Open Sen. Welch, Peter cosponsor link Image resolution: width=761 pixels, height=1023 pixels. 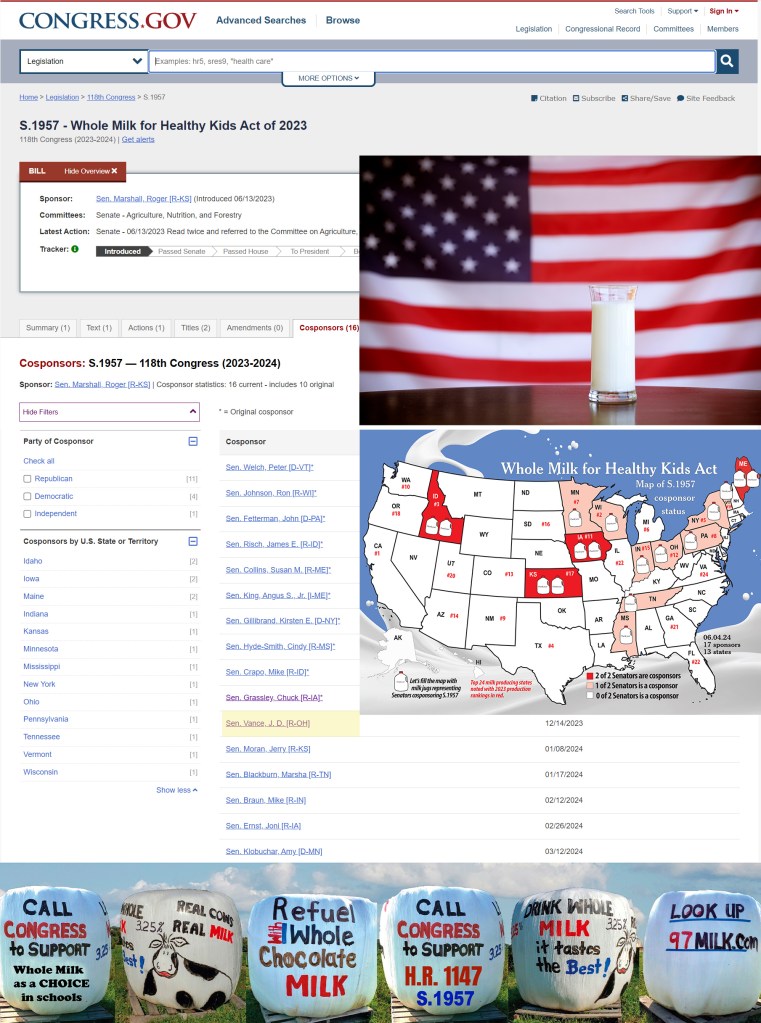tap(269, 467)
